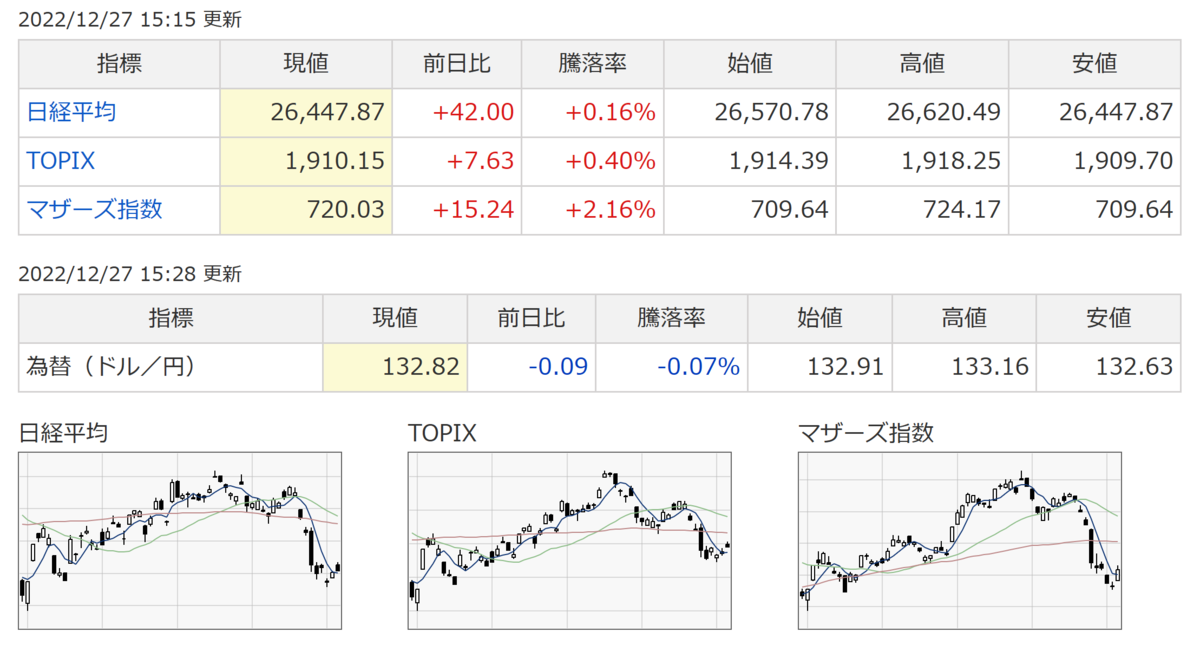Click the TOPIX candlestick chart thumbnail

[570, 541]
